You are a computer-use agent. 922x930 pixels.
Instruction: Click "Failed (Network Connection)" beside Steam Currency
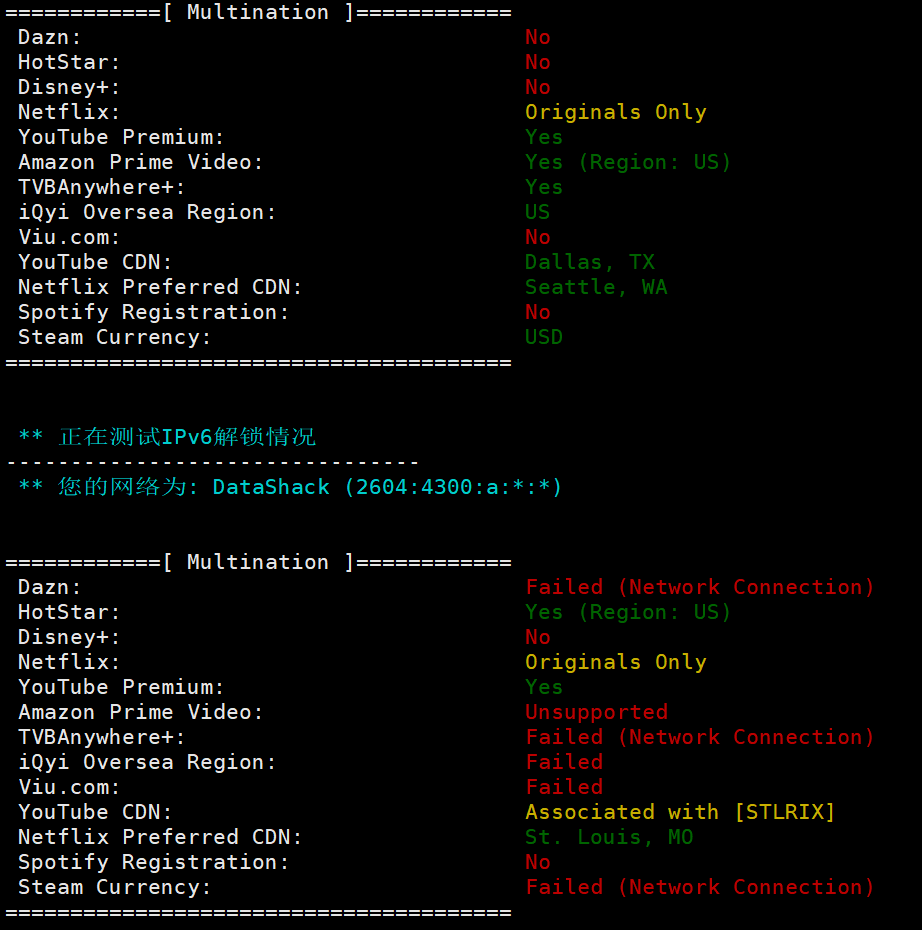coord(700,887)
